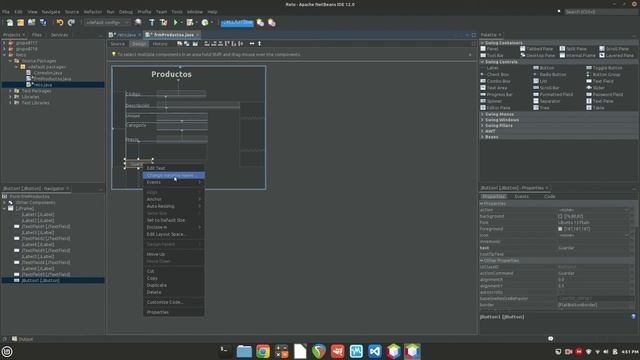Open the default config dropdown

[107, 22]
